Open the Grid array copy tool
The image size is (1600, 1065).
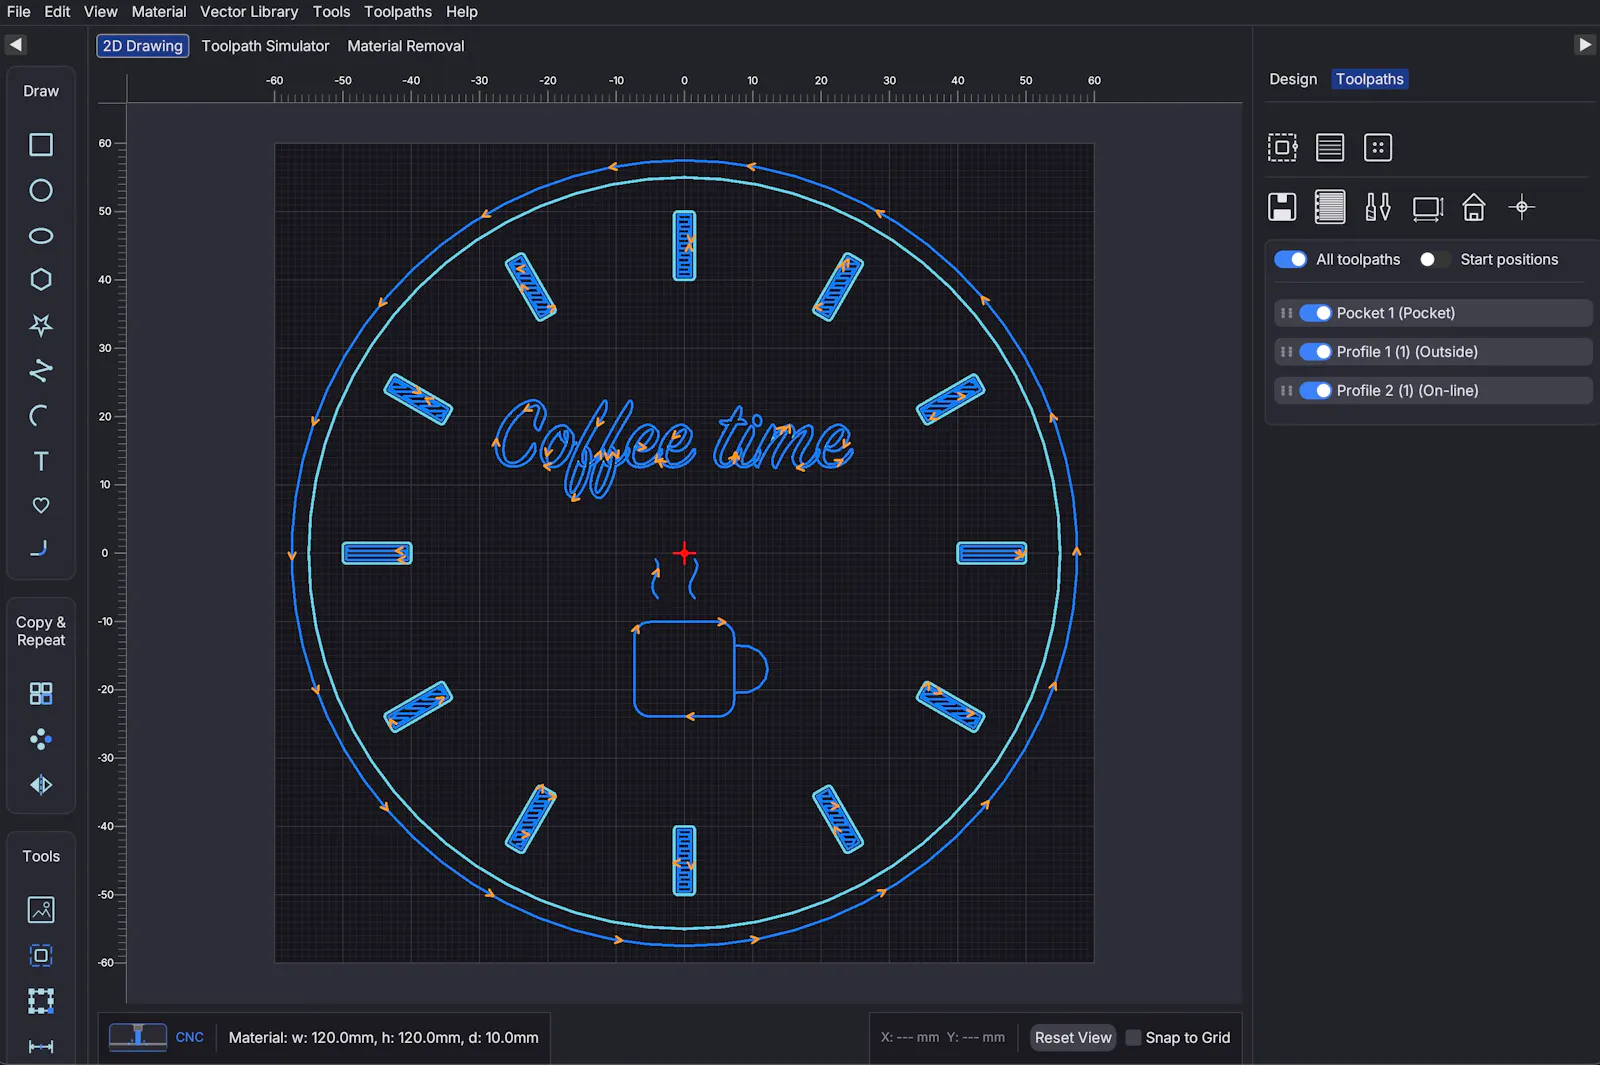41,694
